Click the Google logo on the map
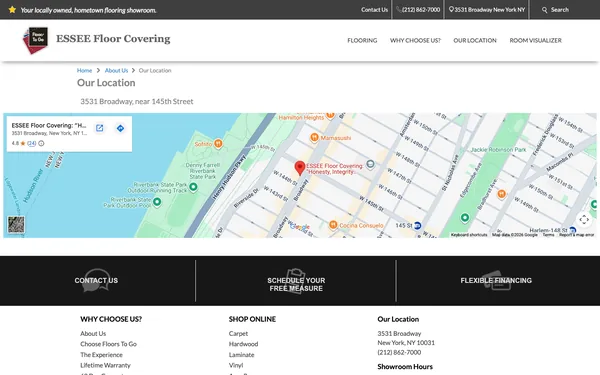600x375 pixels. (300, 227)
